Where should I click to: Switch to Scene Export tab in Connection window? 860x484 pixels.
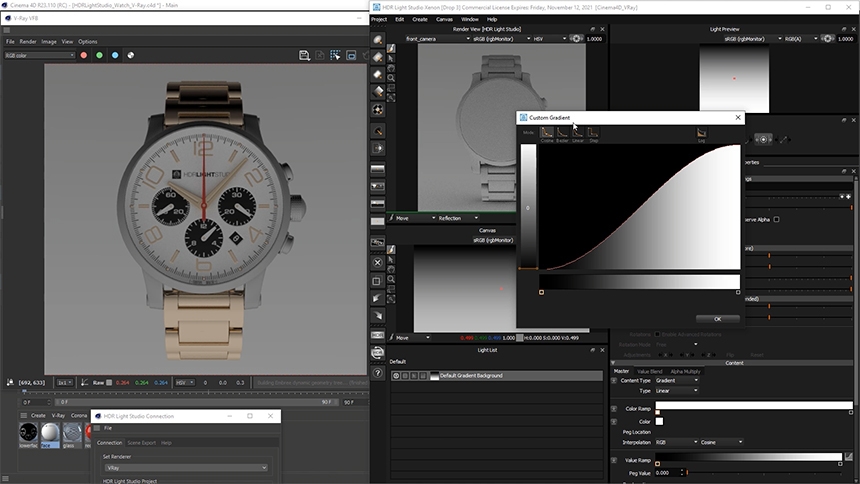(x=142, y=443)
